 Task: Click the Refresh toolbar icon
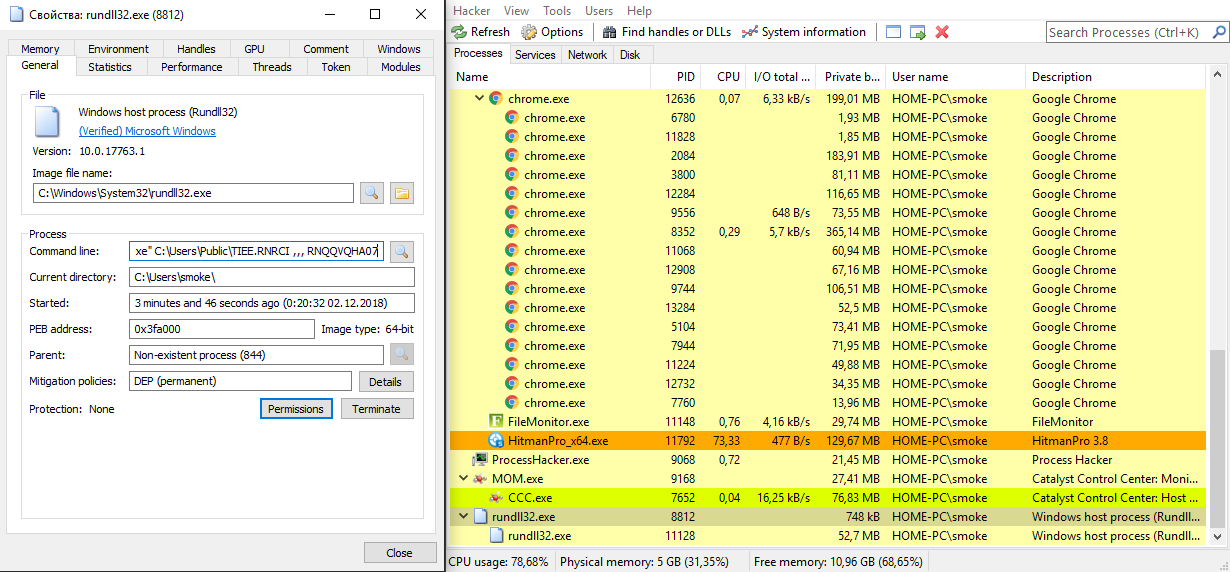pyautogui.click(x=460, y=32)
